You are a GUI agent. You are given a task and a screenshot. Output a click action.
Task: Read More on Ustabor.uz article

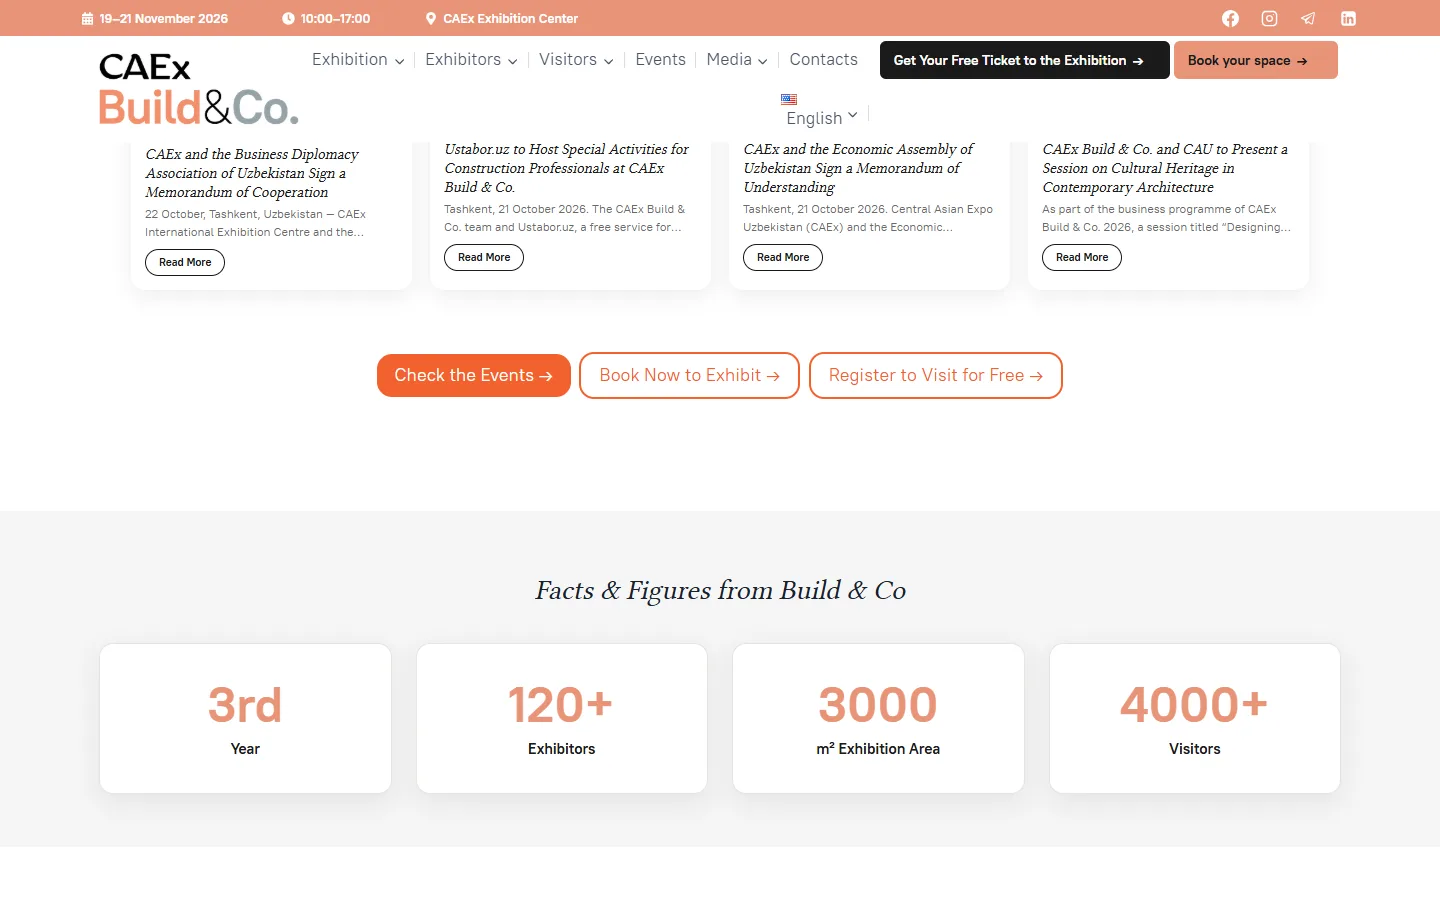[x=484, y=258]
